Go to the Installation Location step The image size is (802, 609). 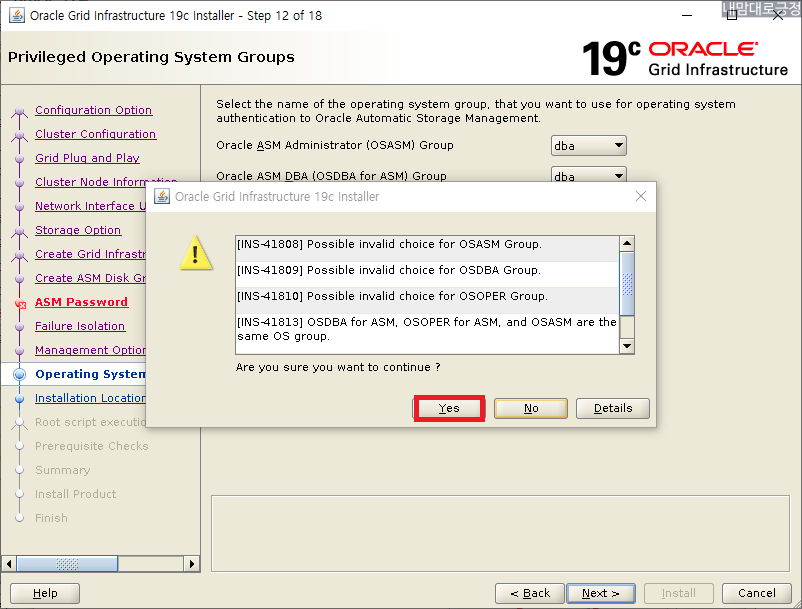[91, 398]
